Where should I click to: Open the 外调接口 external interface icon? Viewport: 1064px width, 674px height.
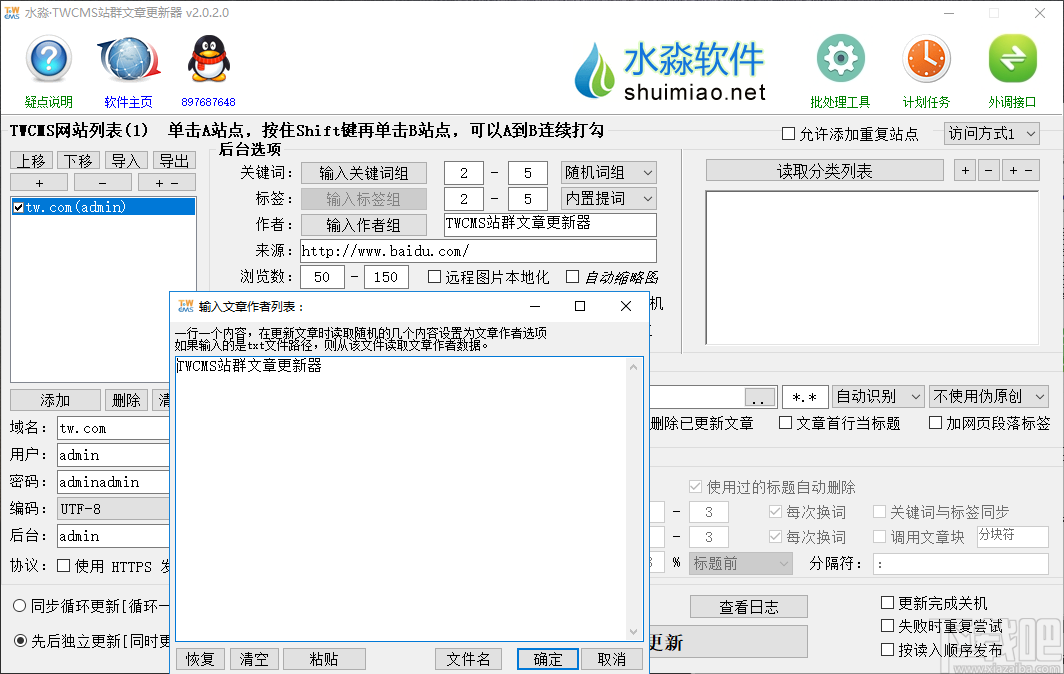click(x=1012, y=58)
